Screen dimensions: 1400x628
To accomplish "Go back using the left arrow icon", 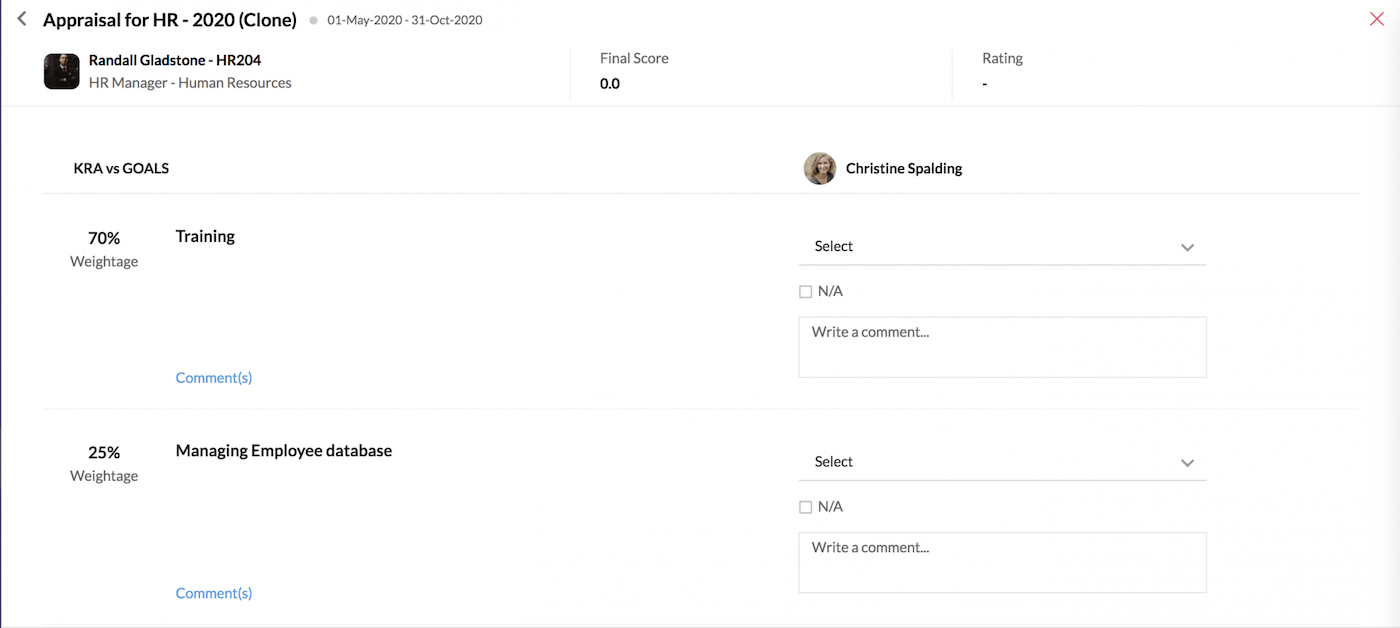I will pos(22,19).
